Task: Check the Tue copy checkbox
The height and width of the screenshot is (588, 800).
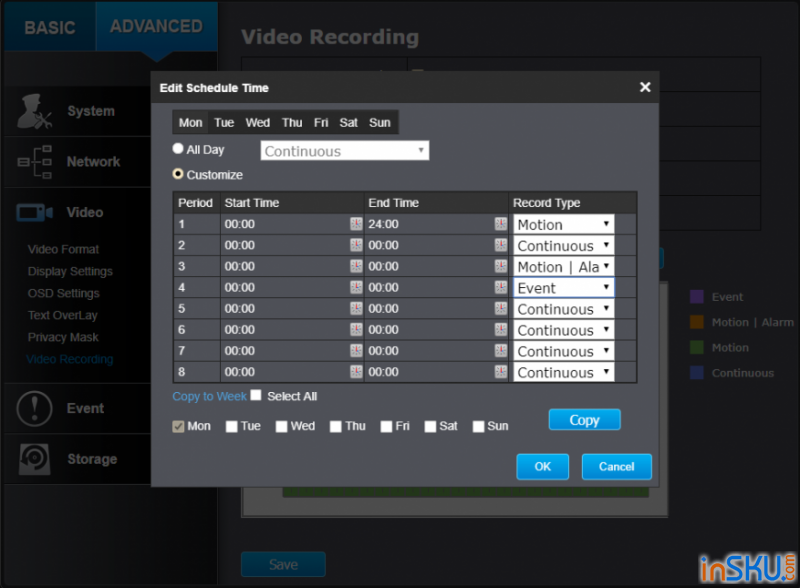Action: pyautogui.click(x=232, y=426)
